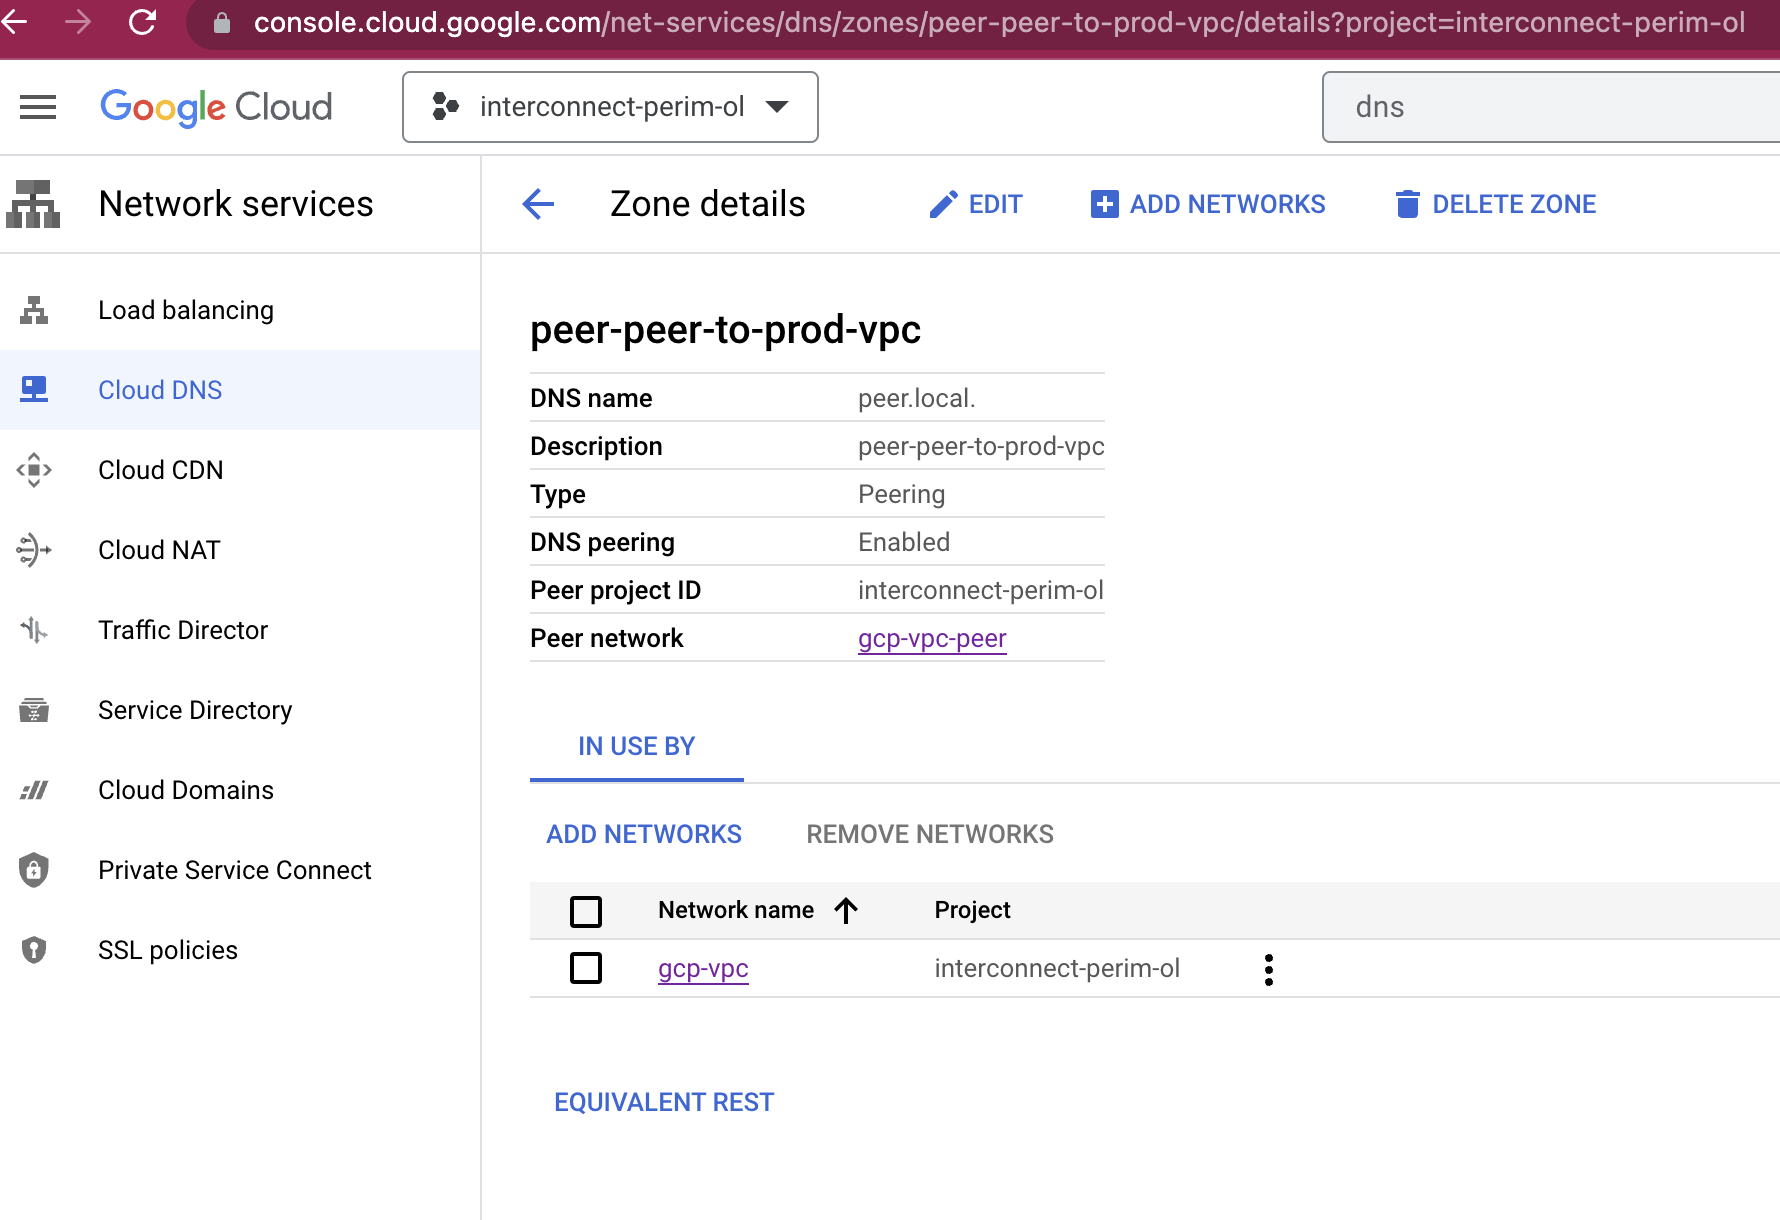Select the Cloud NAT icon
Viewport: 1780px width, 1220px height.
tap(33, 549)
